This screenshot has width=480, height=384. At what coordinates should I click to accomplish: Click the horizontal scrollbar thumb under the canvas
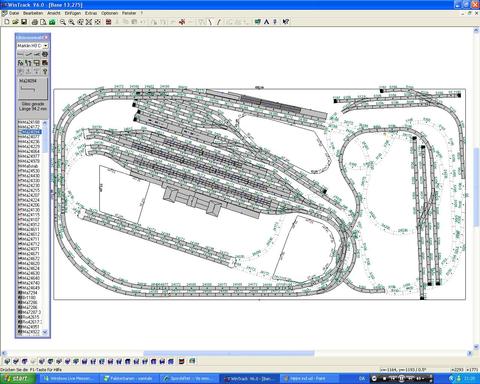point(229,353)
